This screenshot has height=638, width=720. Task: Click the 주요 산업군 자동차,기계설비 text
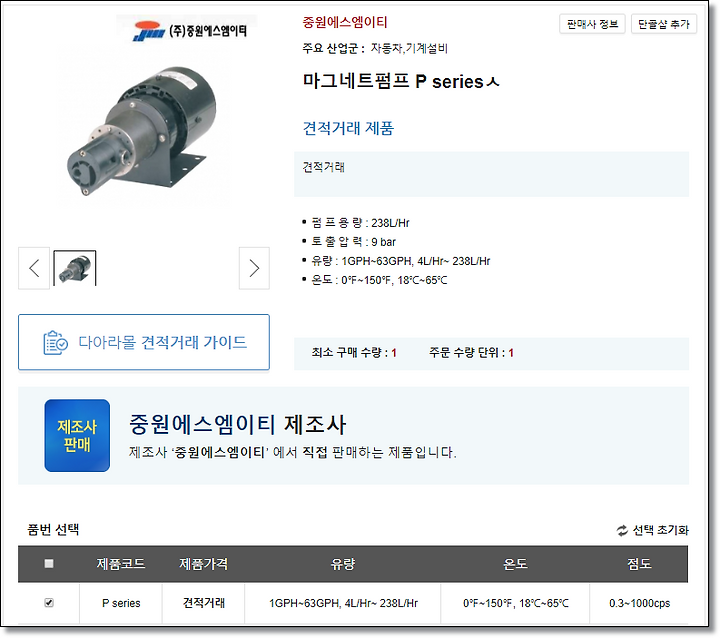[375, 48]
